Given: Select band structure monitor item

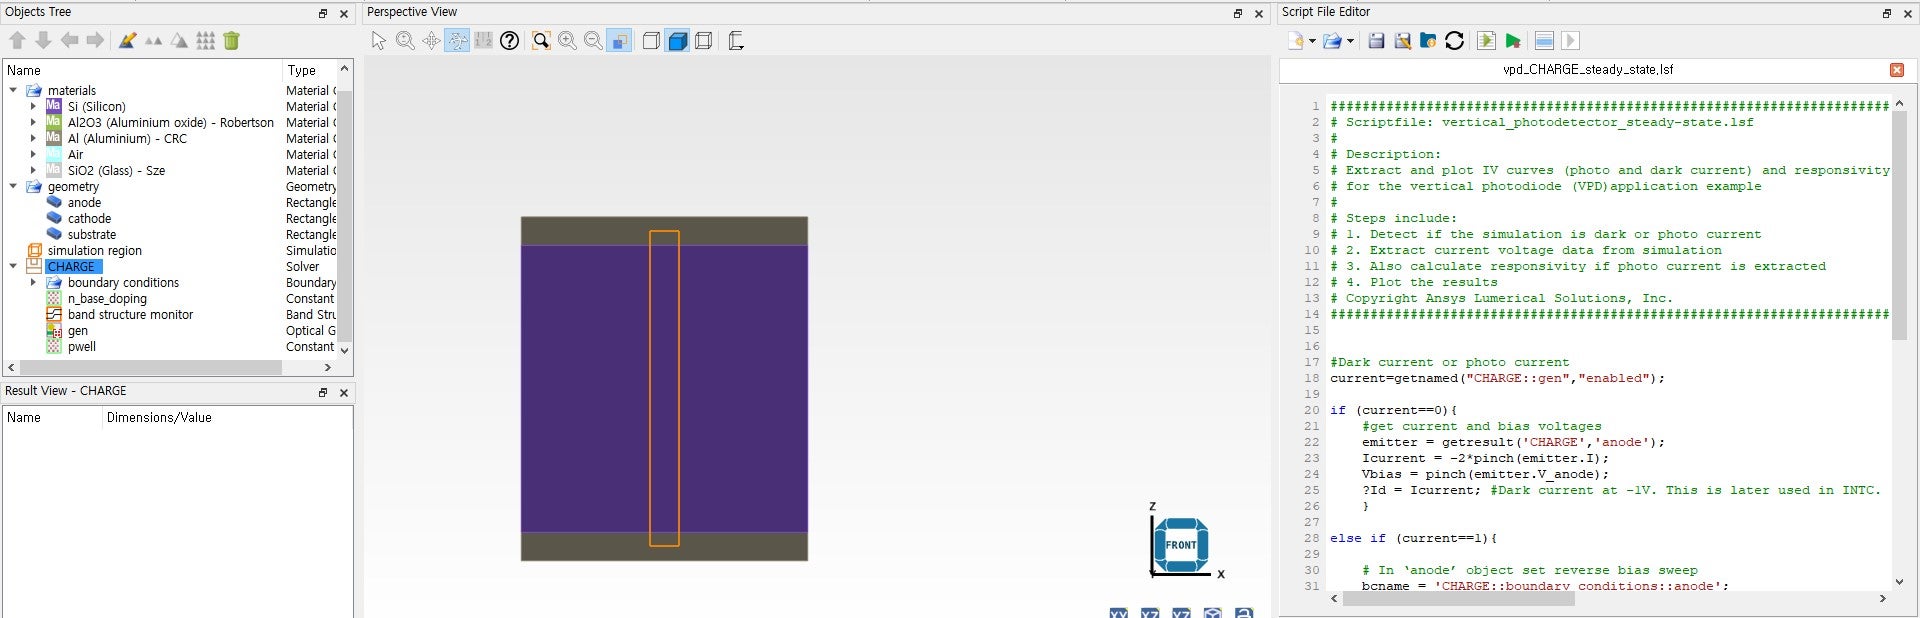Looking at the screenshot, I should click(130, 314).
